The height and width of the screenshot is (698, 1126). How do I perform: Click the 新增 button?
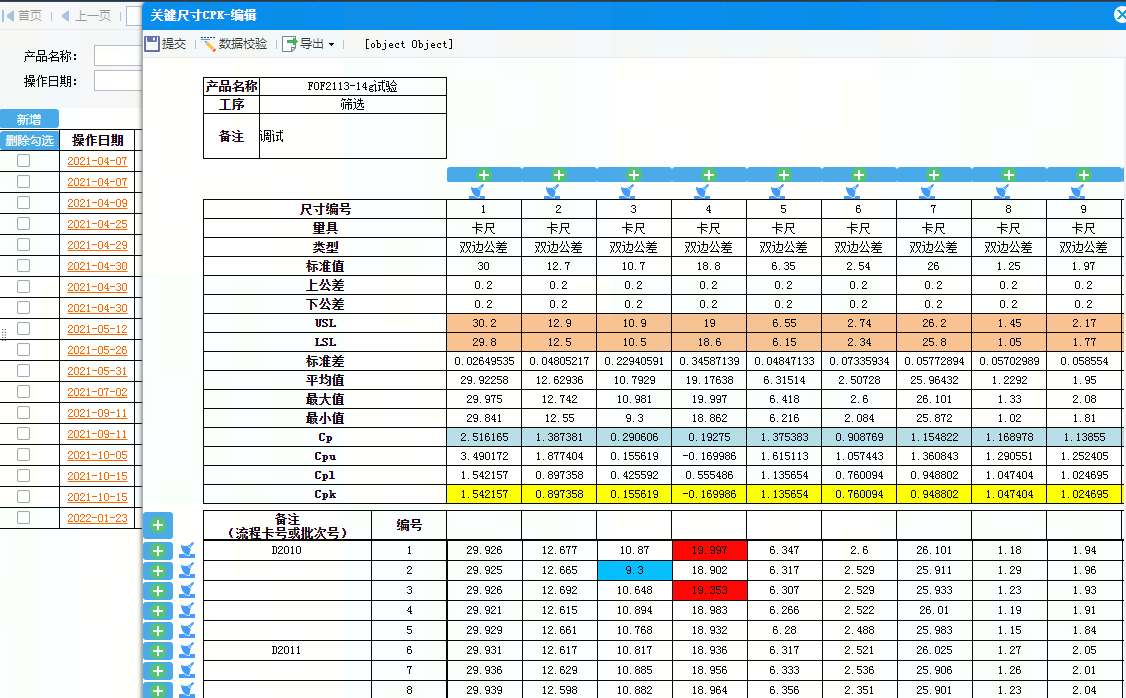click(x=29, y=119)
